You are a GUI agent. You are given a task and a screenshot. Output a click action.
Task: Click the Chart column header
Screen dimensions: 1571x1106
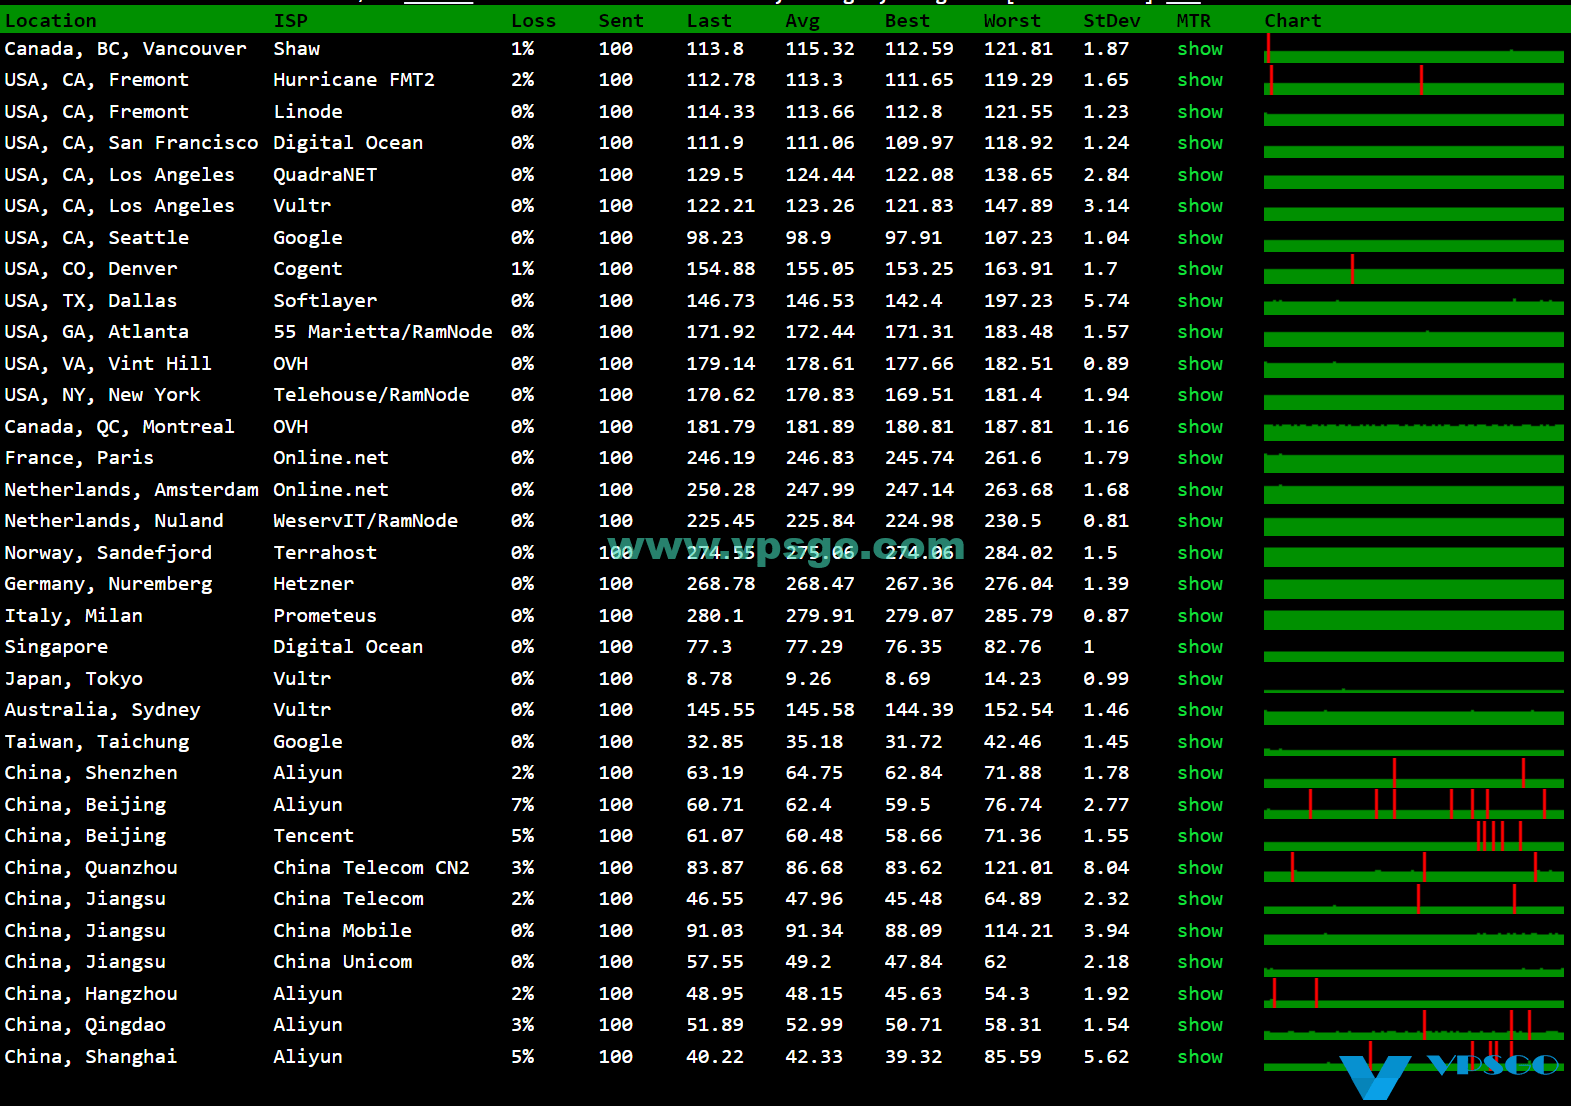pyautogui.click(x=1293, y=21)
